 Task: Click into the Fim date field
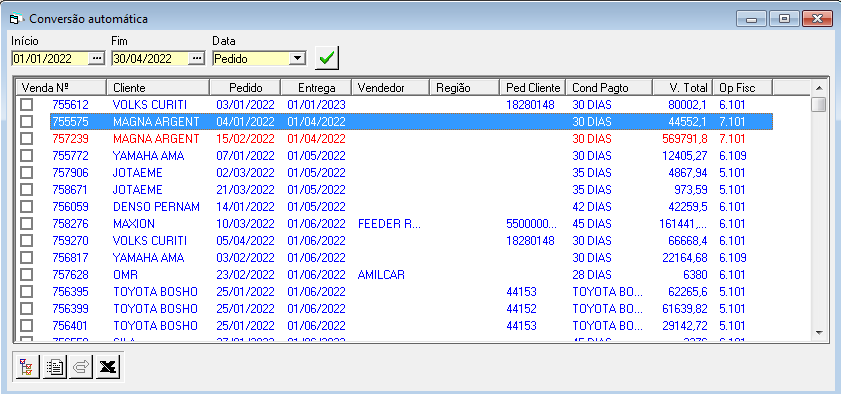[150, 59]
